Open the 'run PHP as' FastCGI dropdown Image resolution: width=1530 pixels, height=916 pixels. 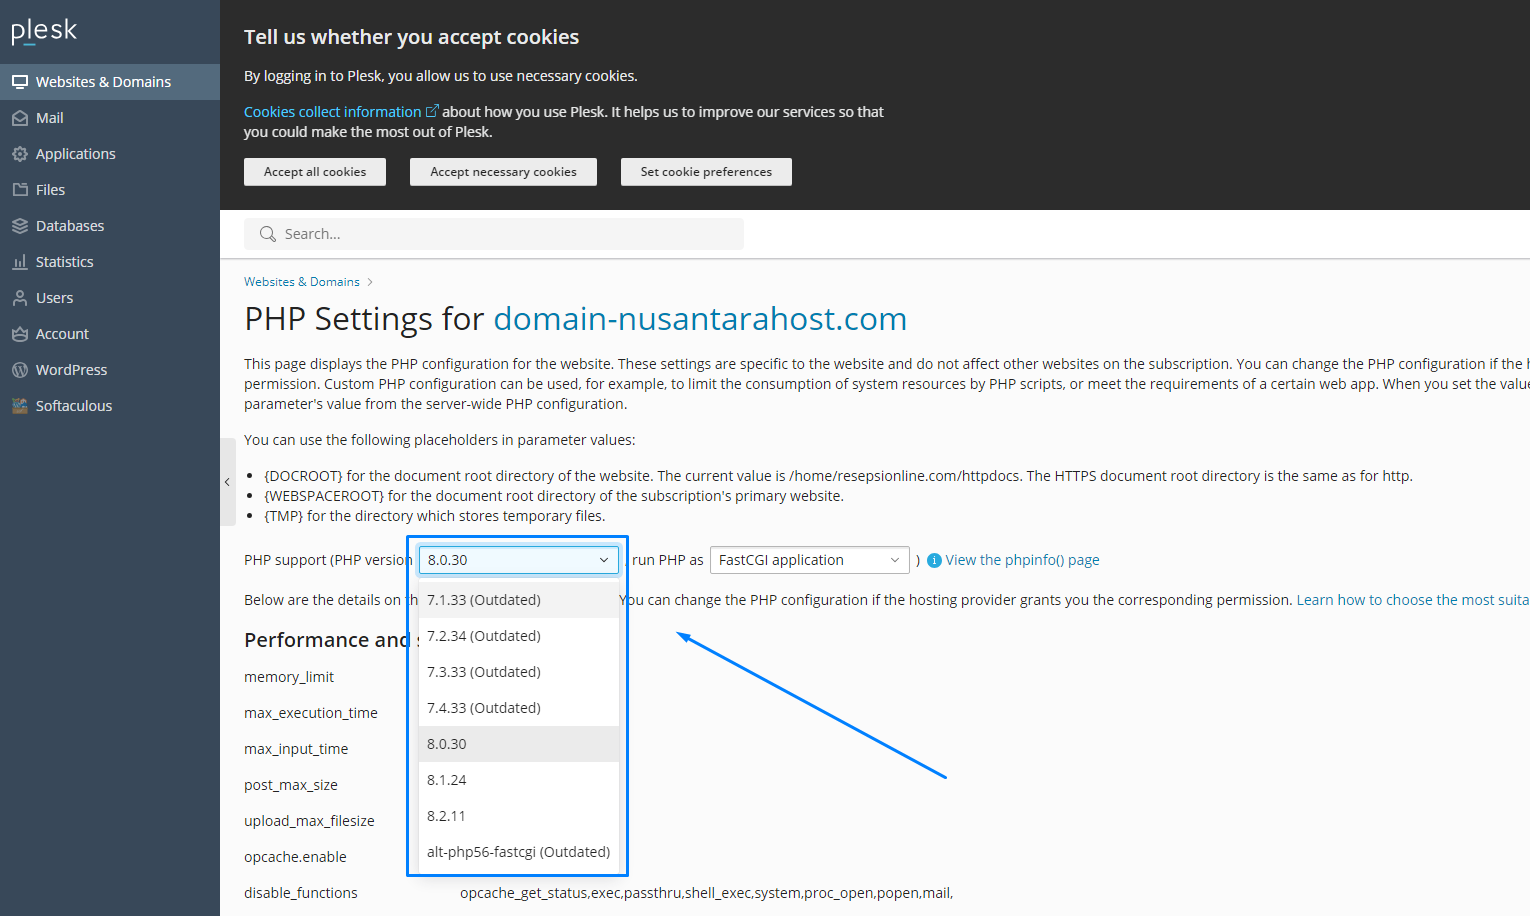pos(809,559)
